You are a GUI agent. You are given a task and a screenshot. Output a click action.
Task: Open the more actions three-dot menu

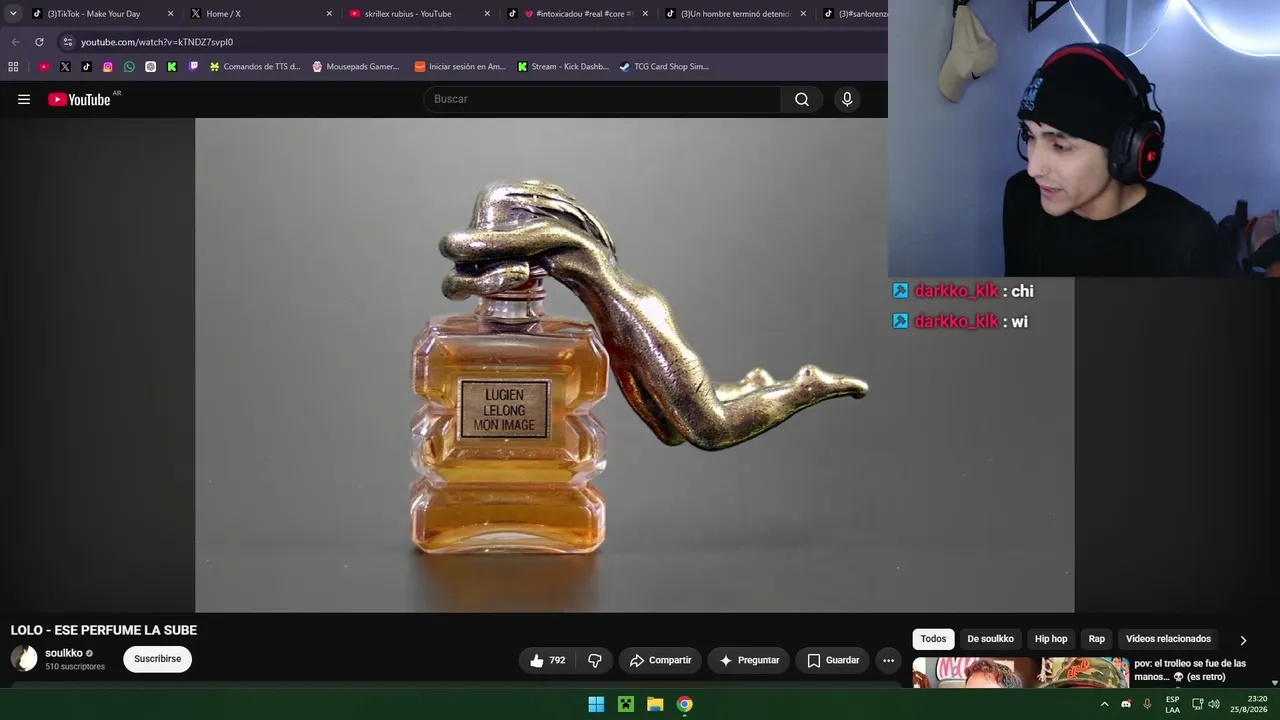click(x=888, y=660)
